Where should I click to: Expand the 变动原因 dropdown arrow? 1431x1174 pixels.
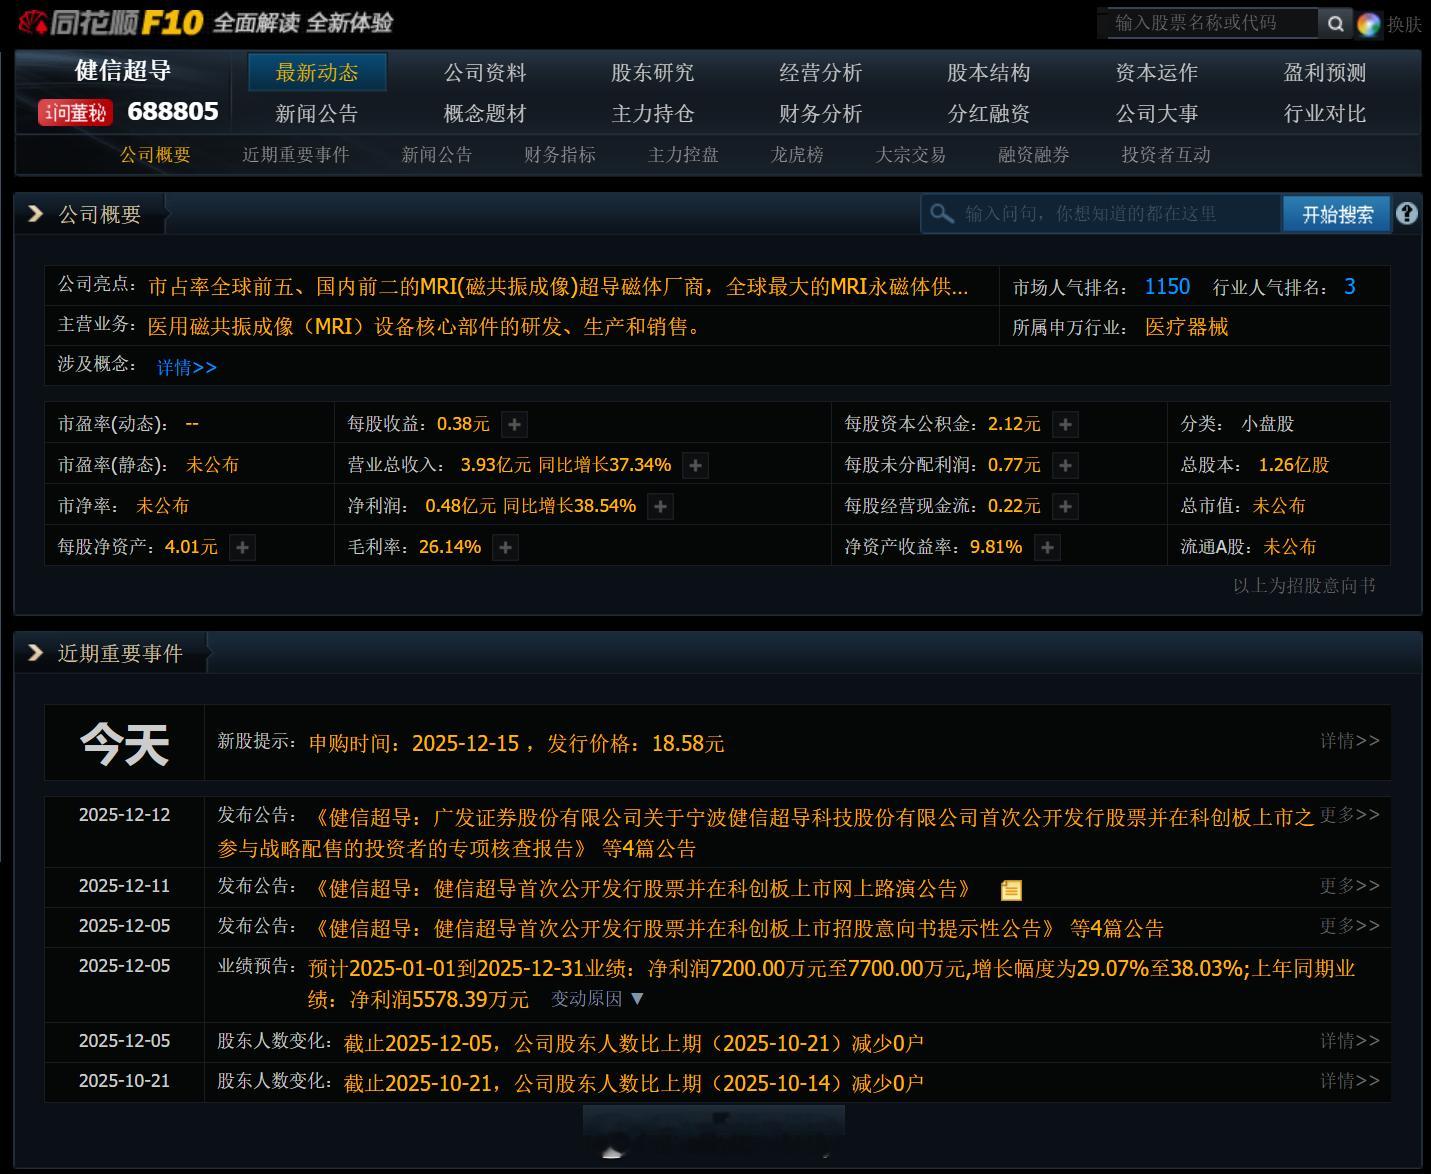click(637, 998)
